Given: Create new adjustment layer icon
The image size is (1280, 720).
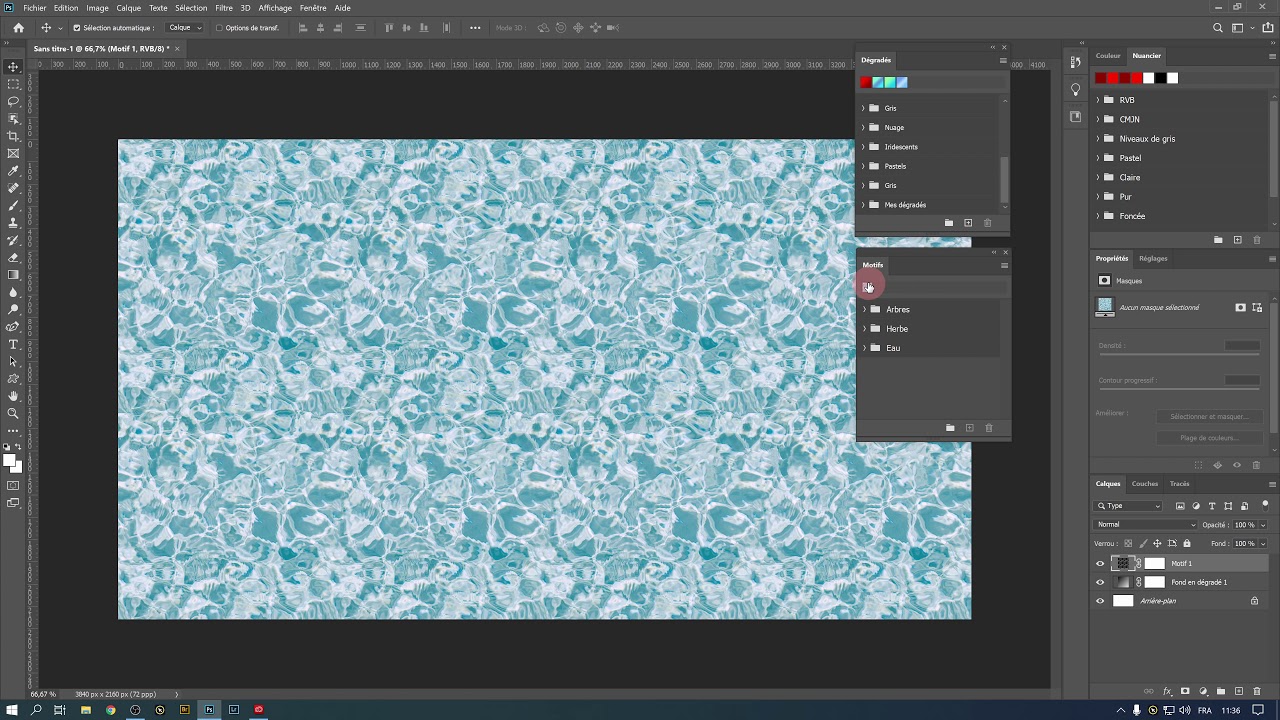Looking at the screenshot, I should (1203, 691).
